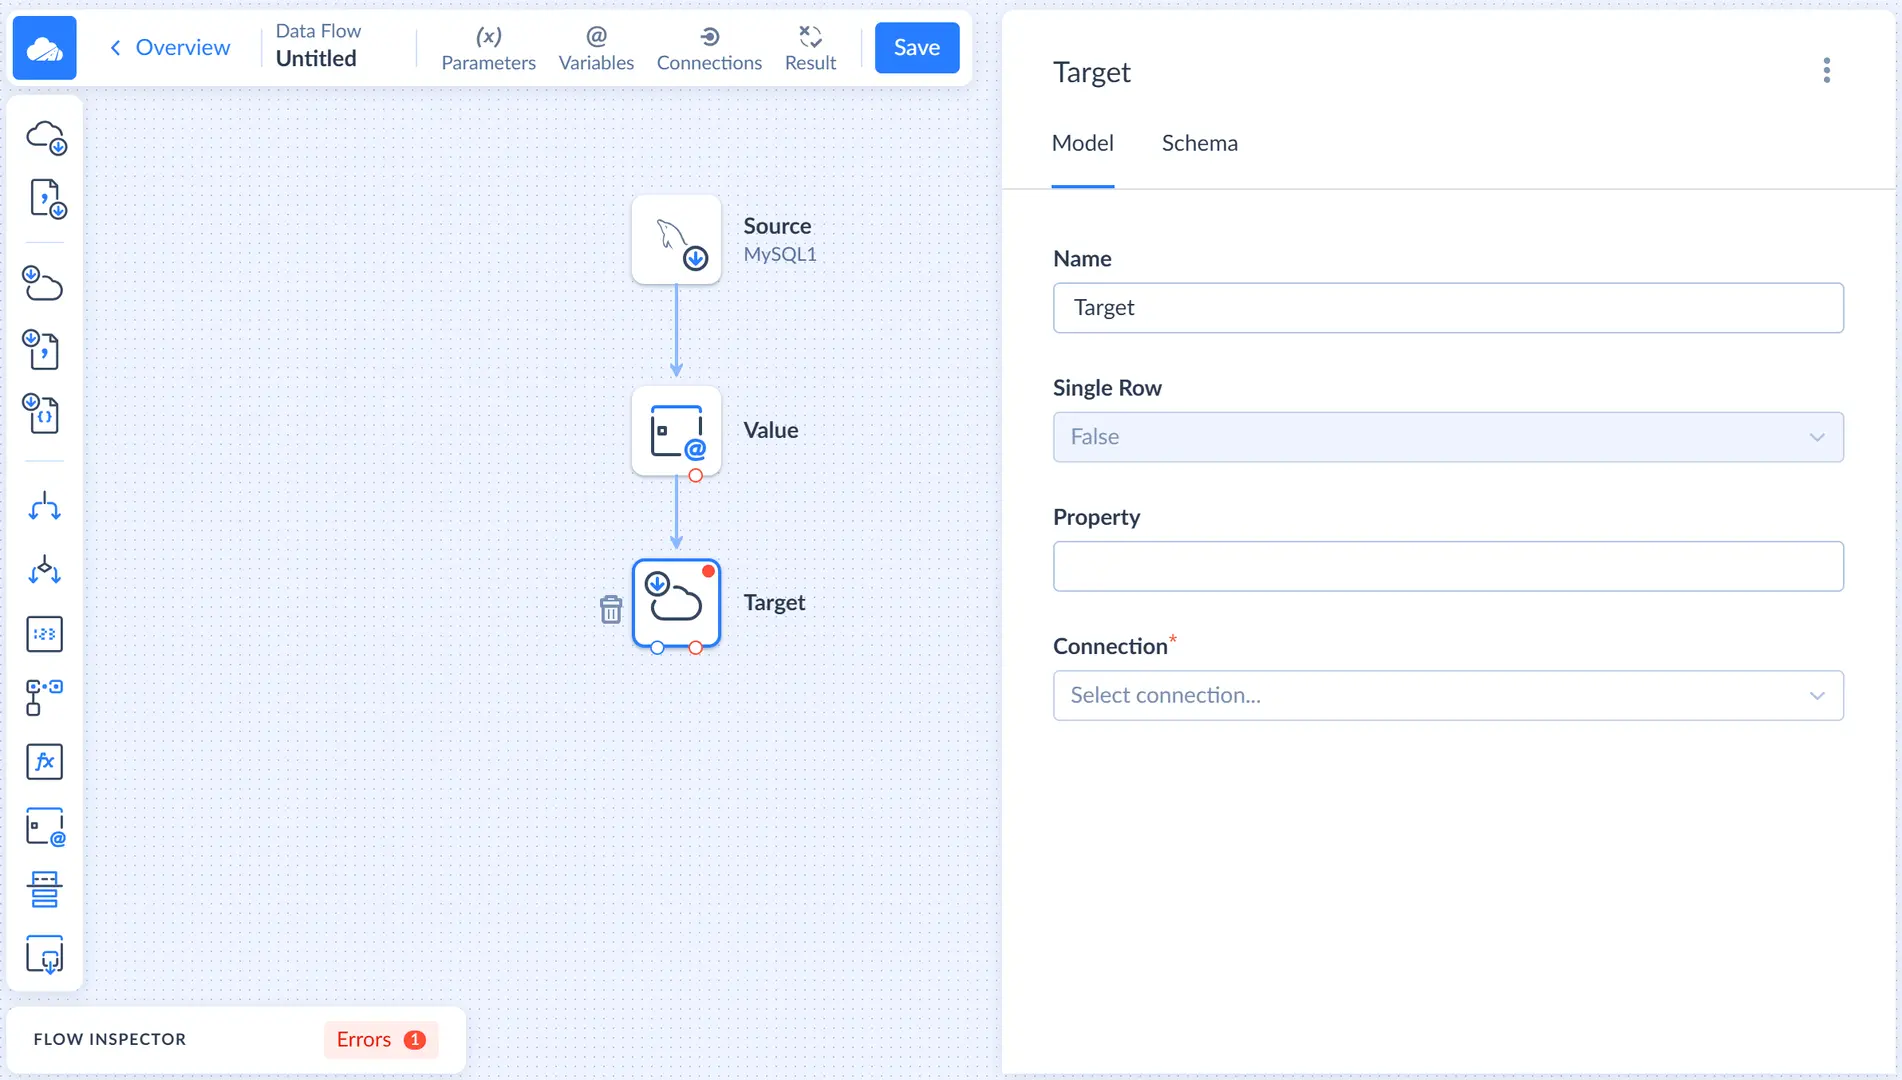
Task: Click the Flow Inspector label
Action: click(110, 1040)
